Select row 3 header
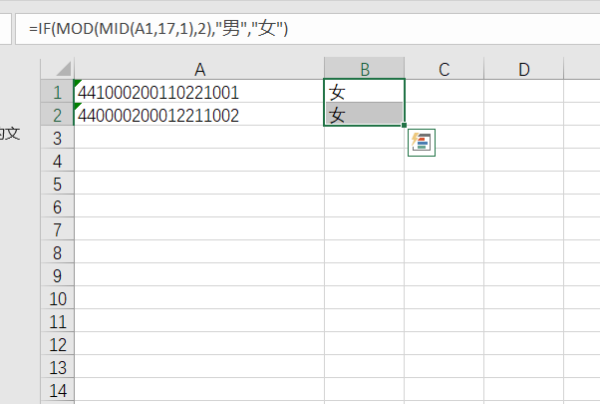This screenshot has width=600, height=404. click(x=57, y=138)
